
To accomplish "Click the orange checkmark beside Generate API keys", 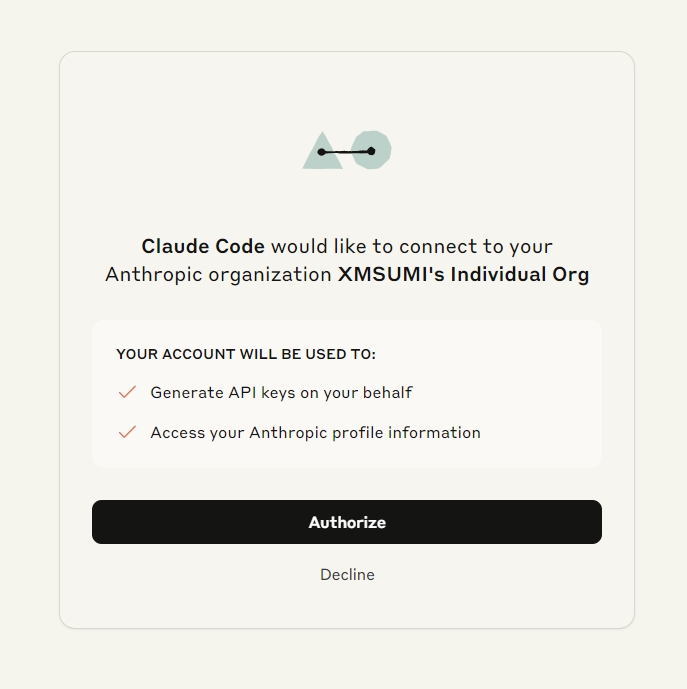I will 127,392.
